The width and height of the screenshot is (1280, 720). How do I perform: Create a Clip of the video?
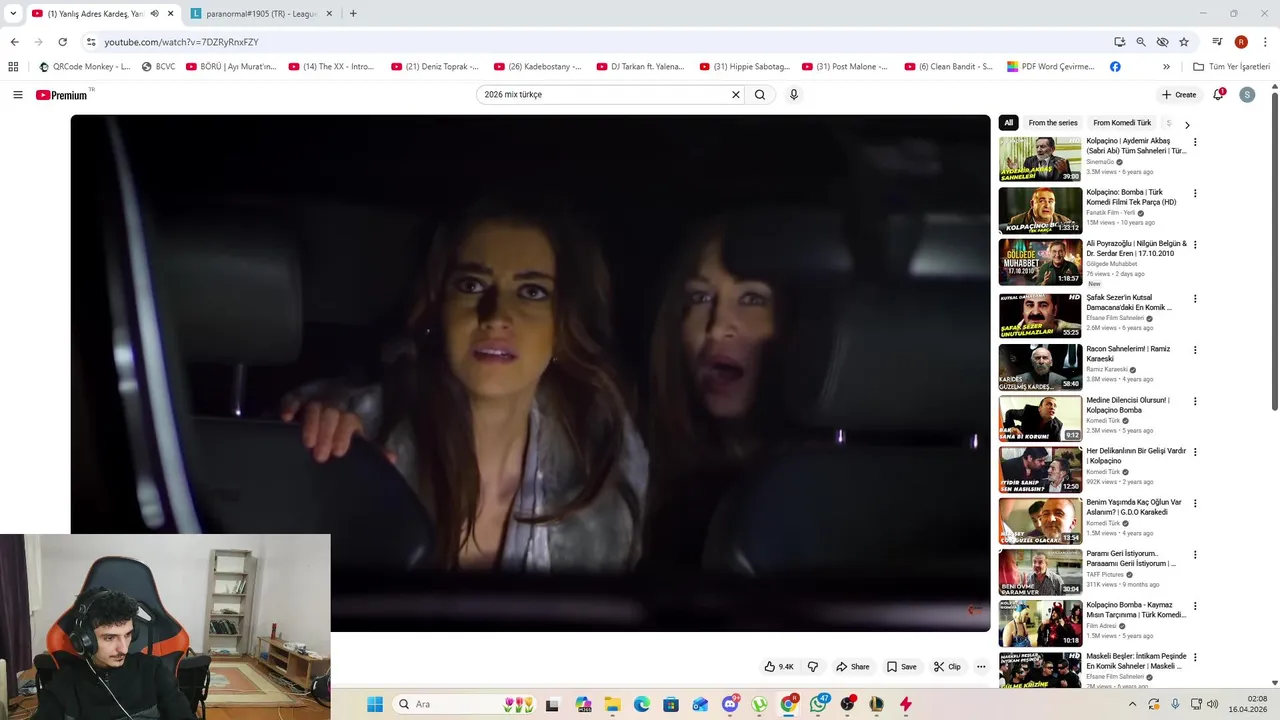(947, 667)
